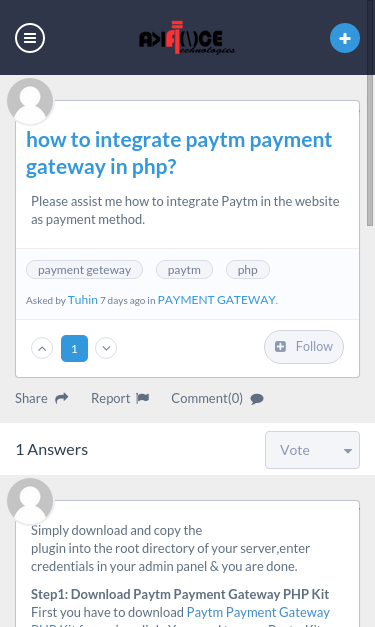Click the Vote dropdown caret arrow
The width and height of the screenshot is (375, 627).
pos(347,451)
